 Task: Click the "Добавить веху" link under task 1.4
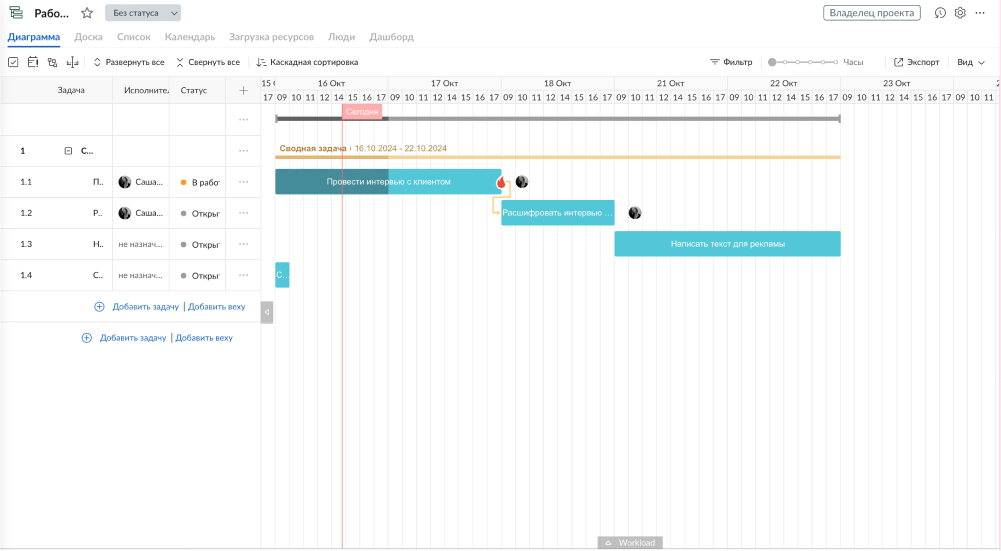[x=216, y=307]
